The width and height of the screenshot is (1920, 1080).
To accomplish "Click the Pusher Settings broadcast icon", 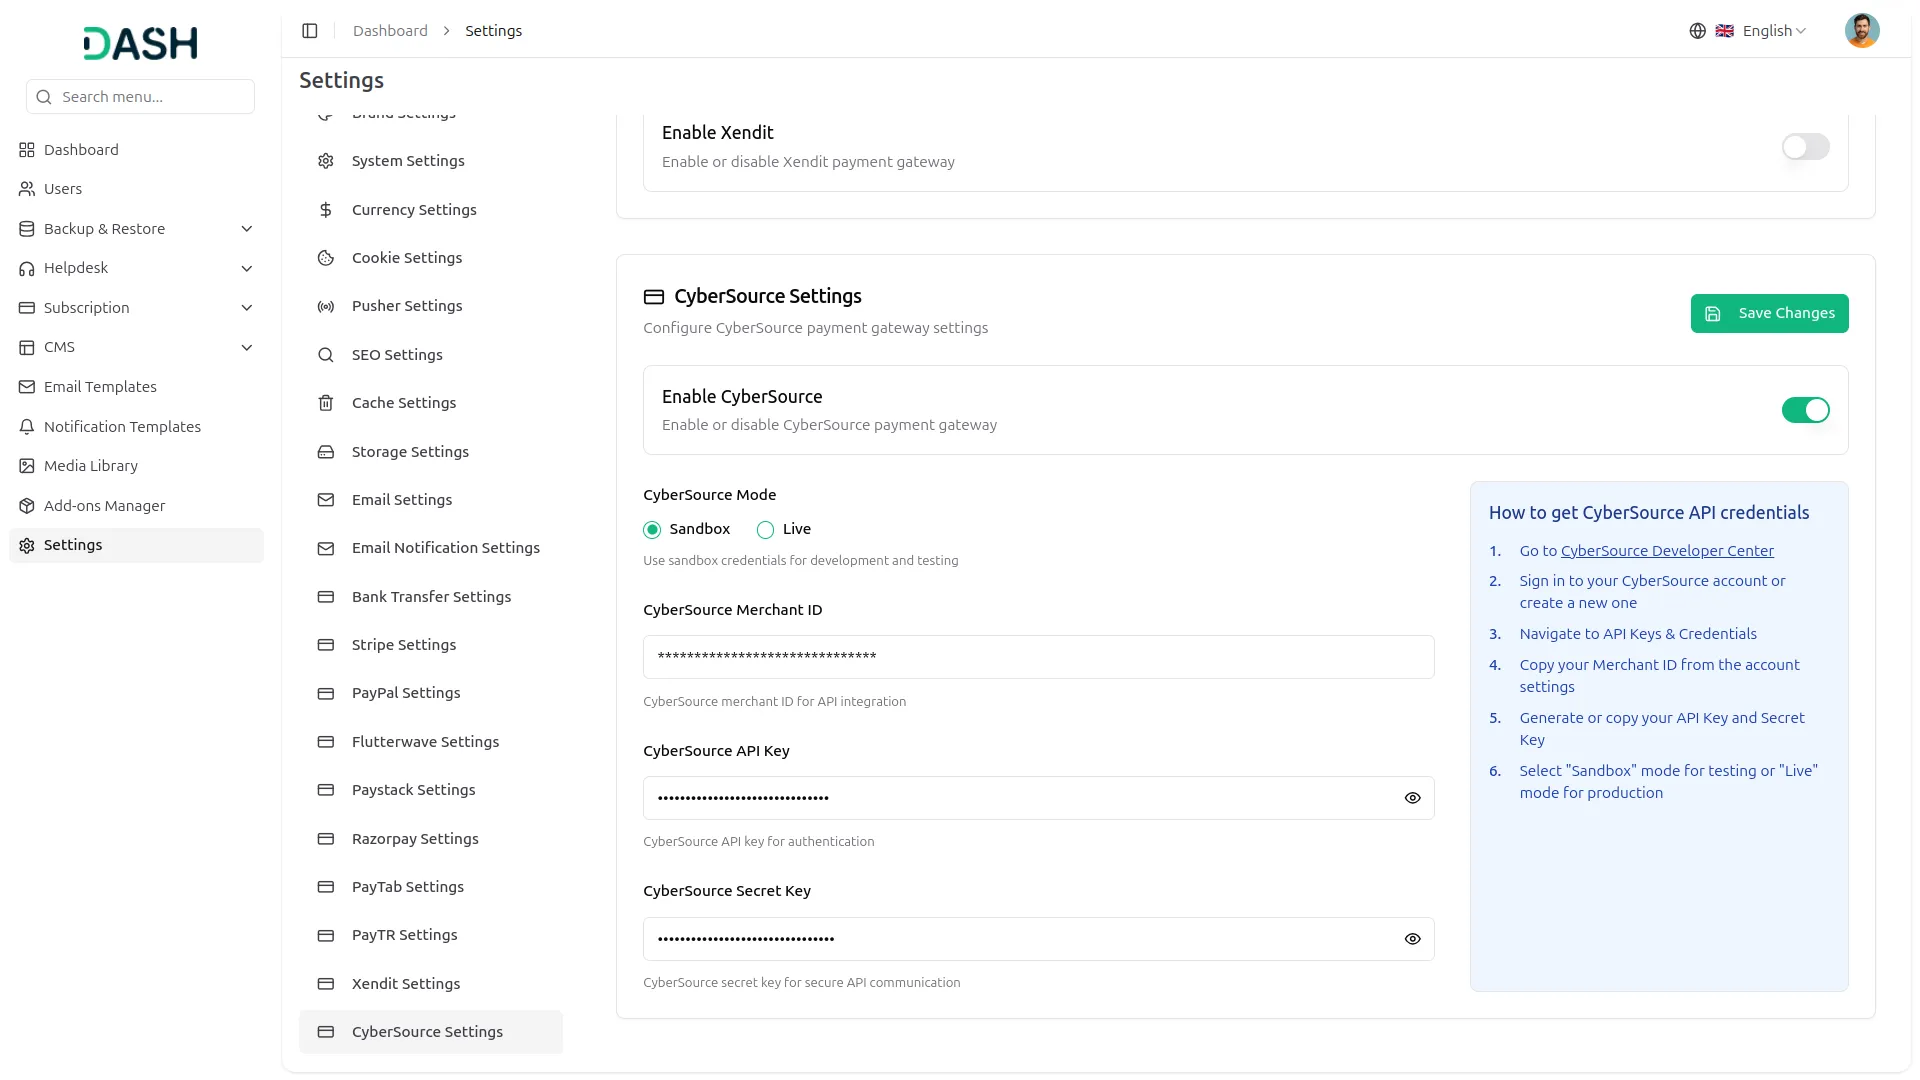I will click(326, 306).
